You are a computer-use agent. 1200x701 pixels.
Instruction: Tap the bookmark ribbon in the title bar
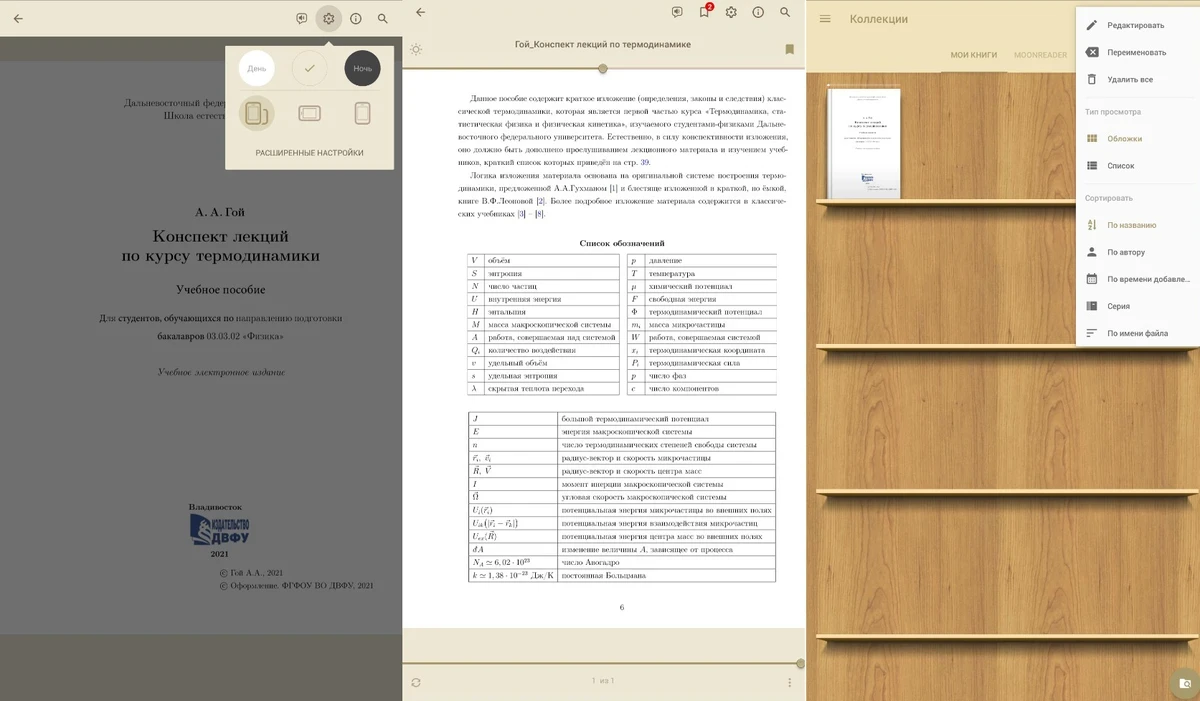(789, 49)
